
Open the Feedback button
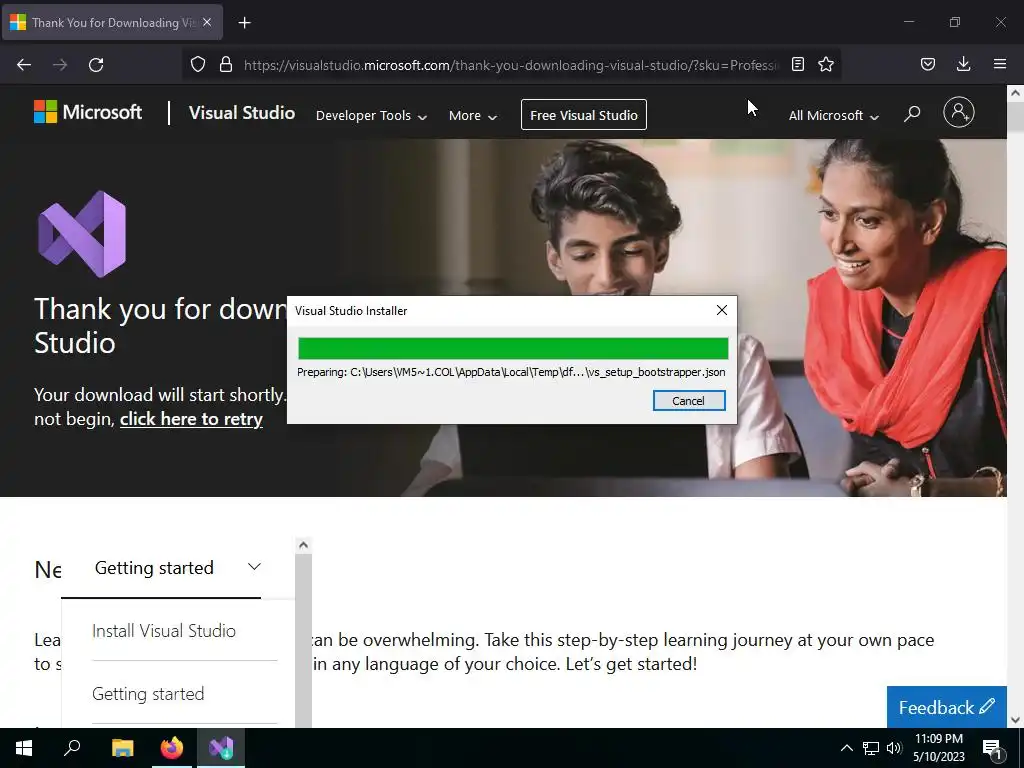point(946,707)
